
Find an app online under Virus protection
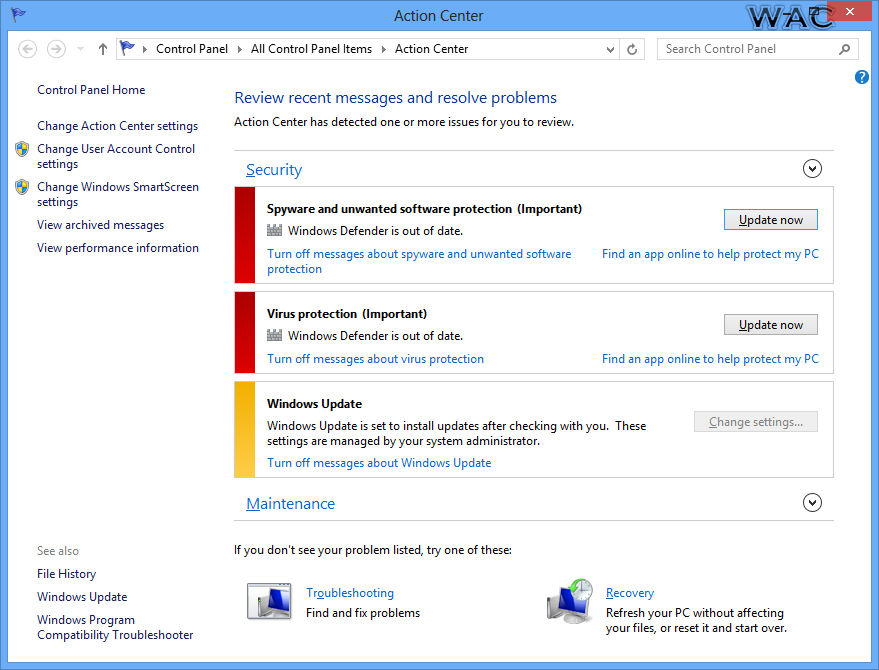pyautogui.click(x=710, y=359)
